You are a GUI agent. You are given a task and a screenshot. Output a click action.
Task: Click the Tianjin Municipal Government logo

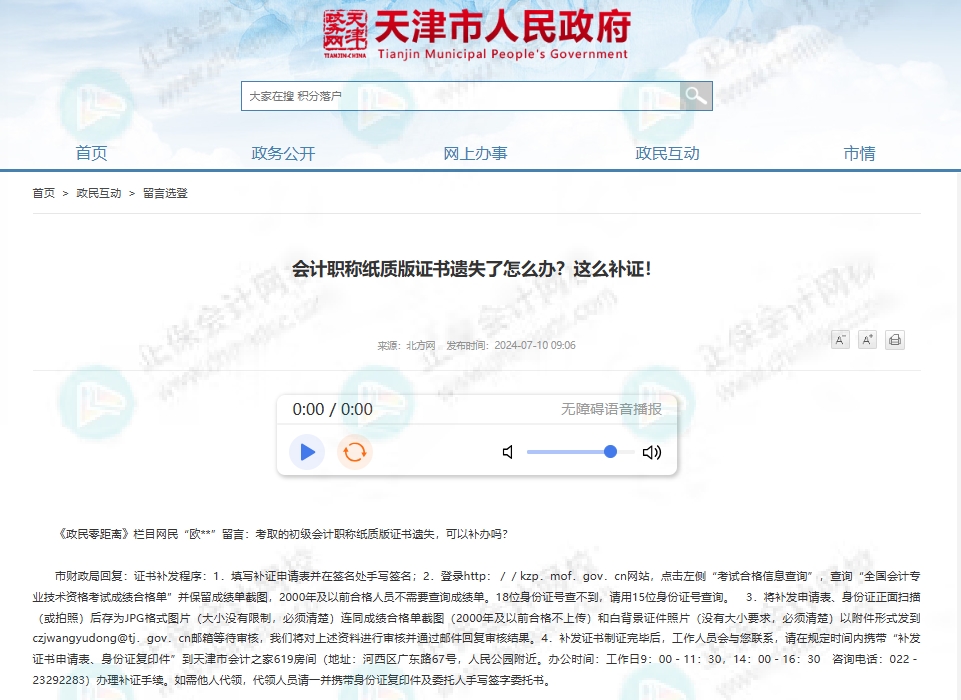478,33
